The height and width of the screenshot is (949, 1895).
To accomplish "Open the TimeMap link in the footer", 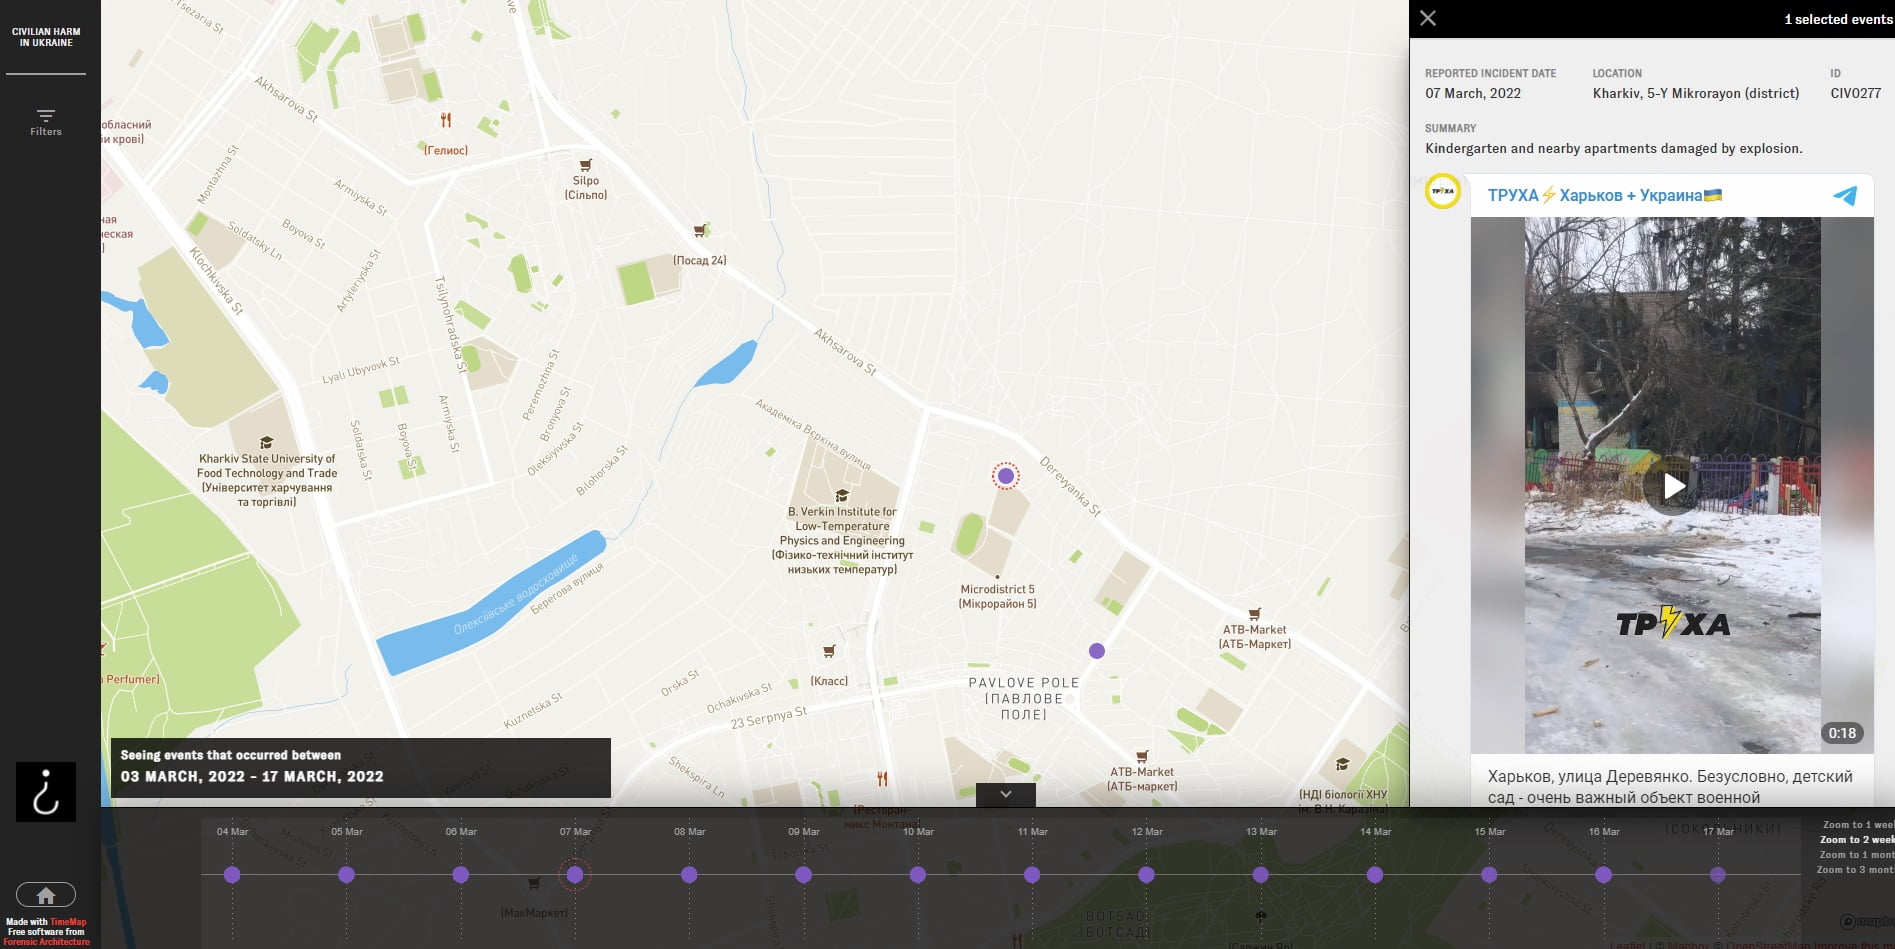I will [x=68, y=922].
